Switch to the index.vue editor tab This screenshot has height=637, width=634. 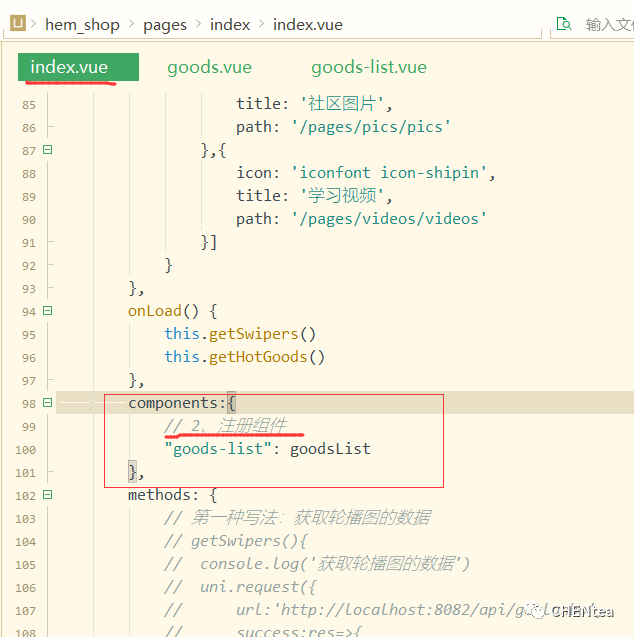[x=69, y=67]
